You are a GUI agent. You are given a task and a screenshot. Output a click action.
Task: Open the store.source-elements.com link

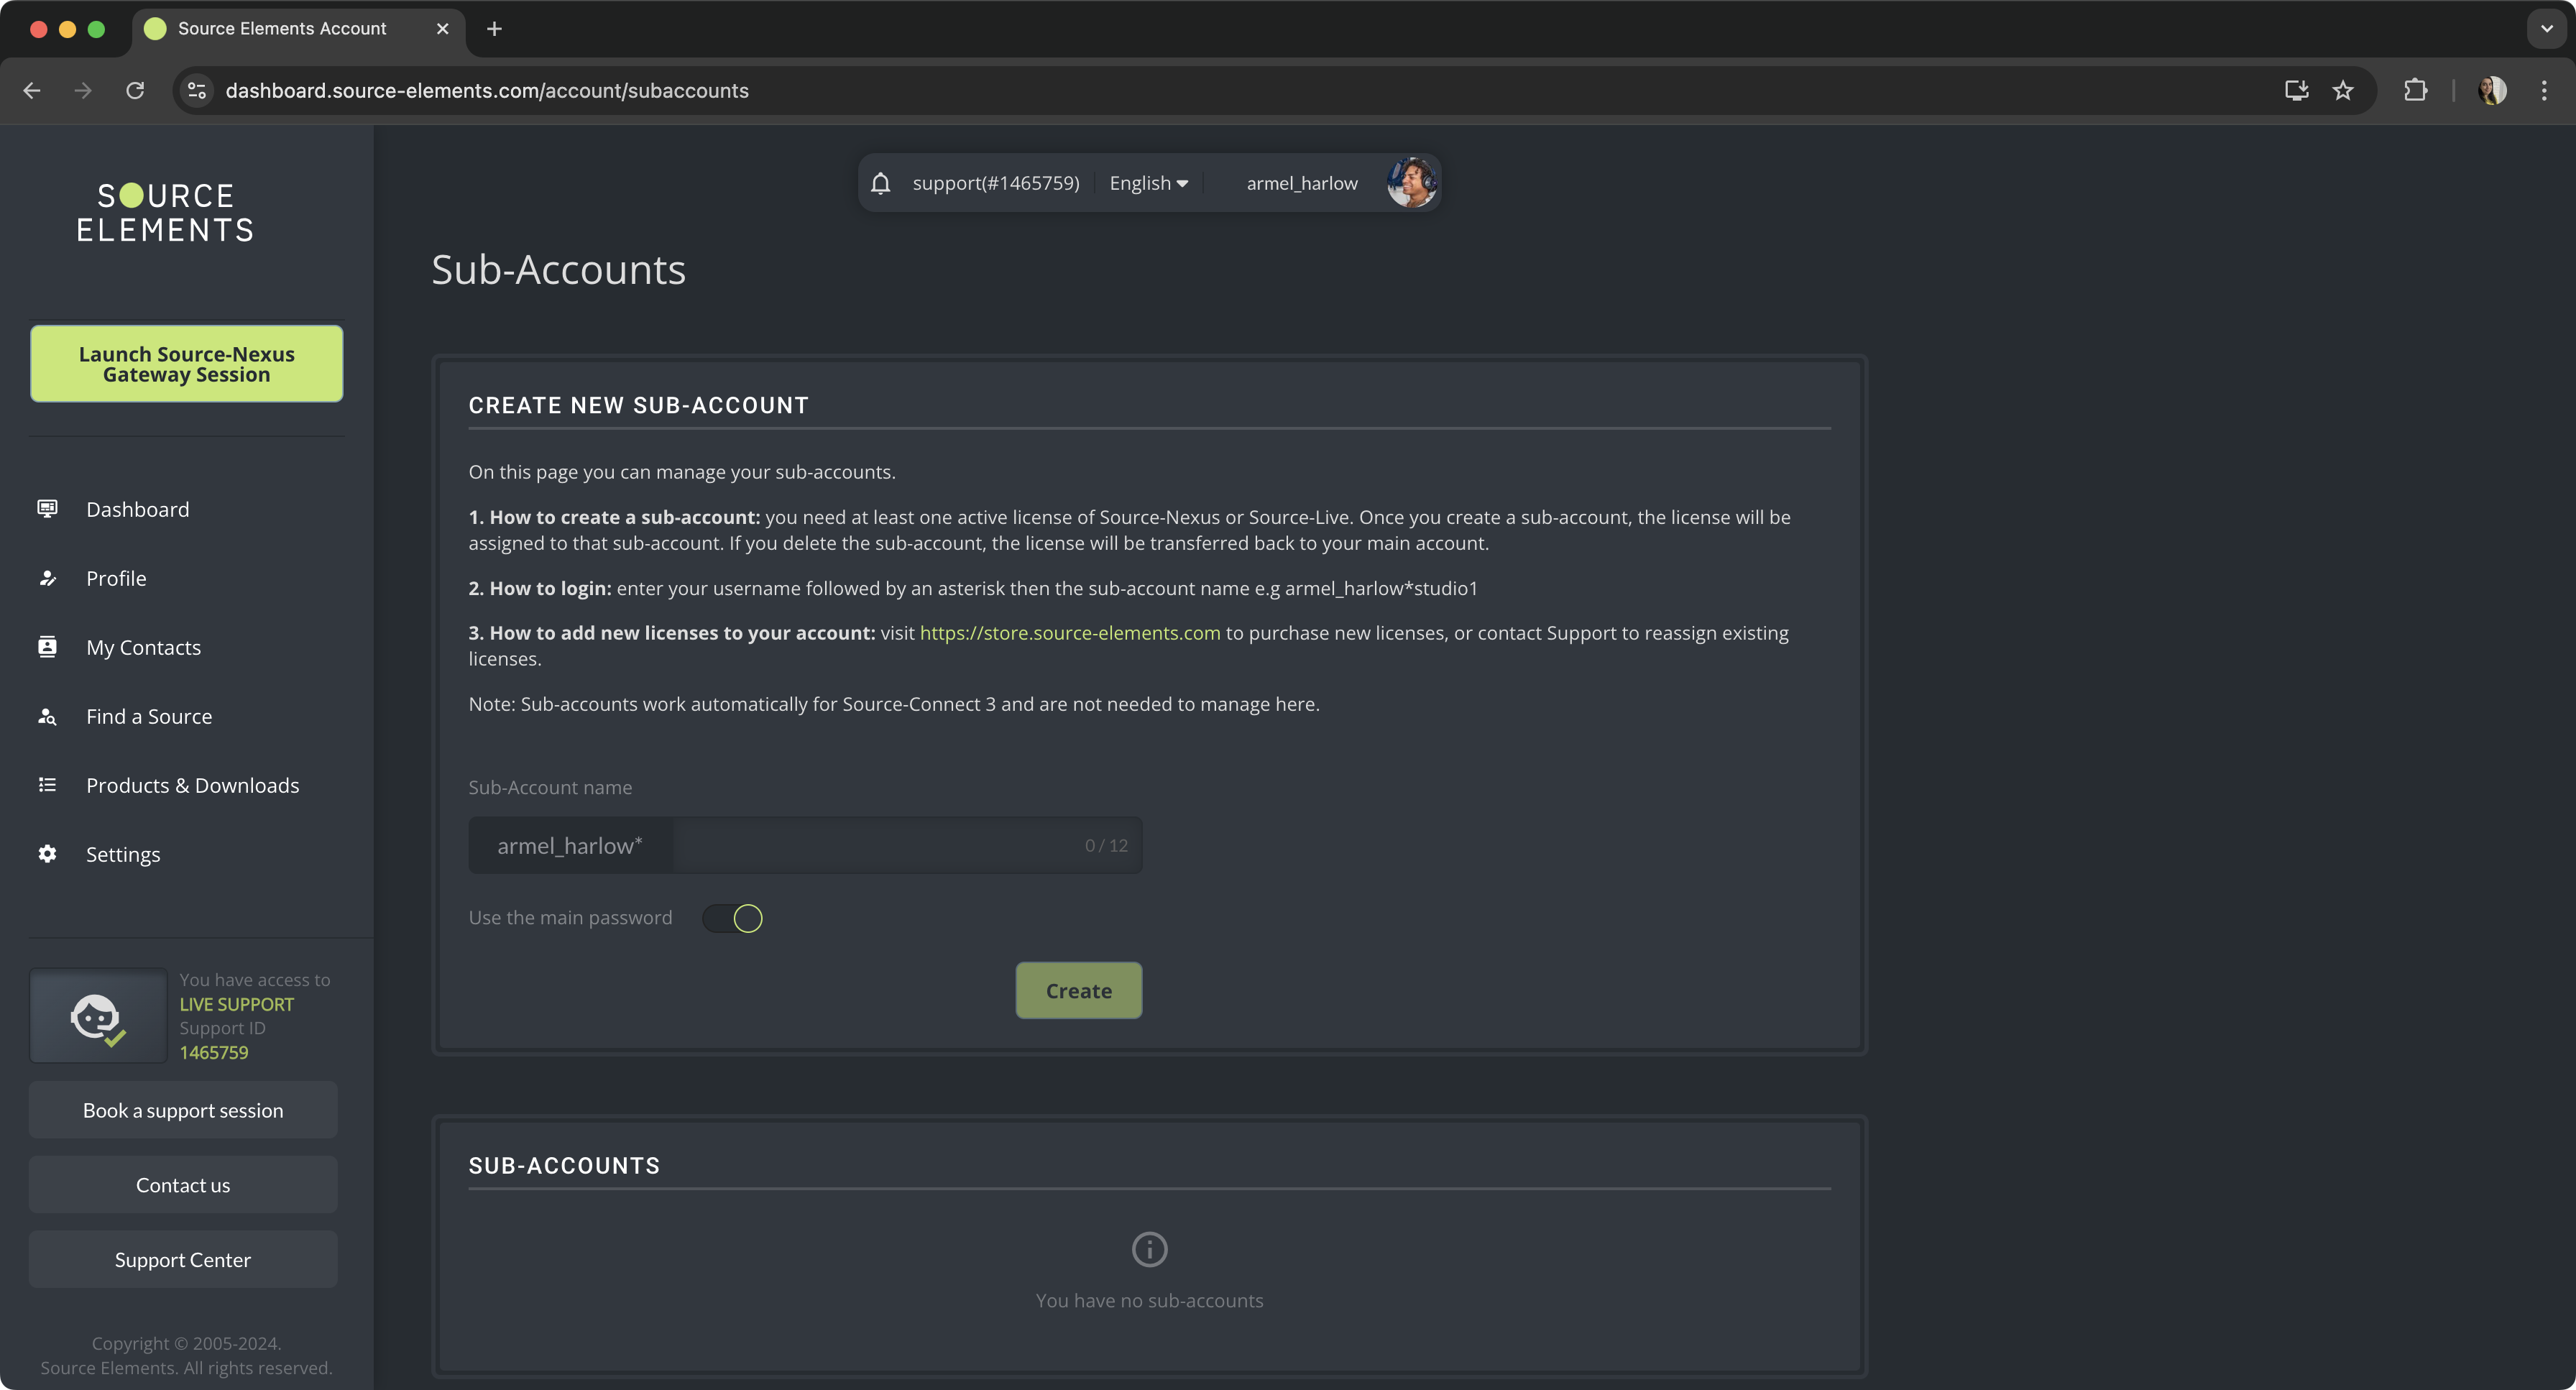tap(1069, 633)
